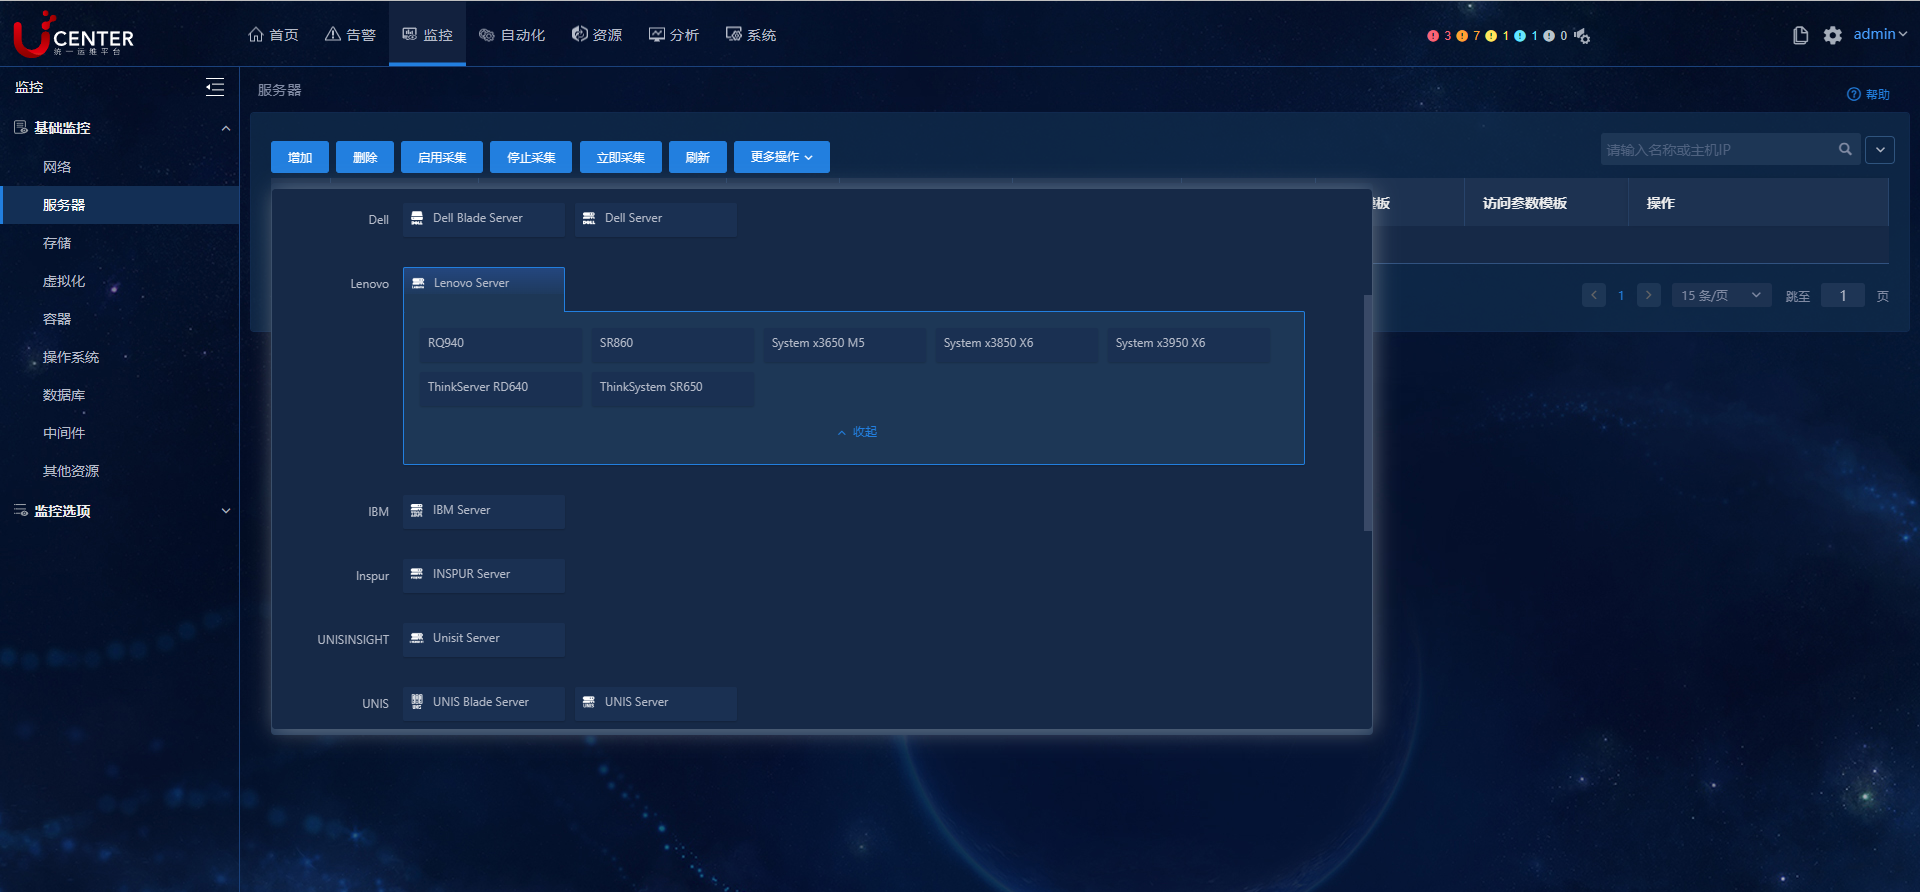Select INSPUR Server type
The height and width of the screenshot is (892, 1920).
(x=484, y=575)
